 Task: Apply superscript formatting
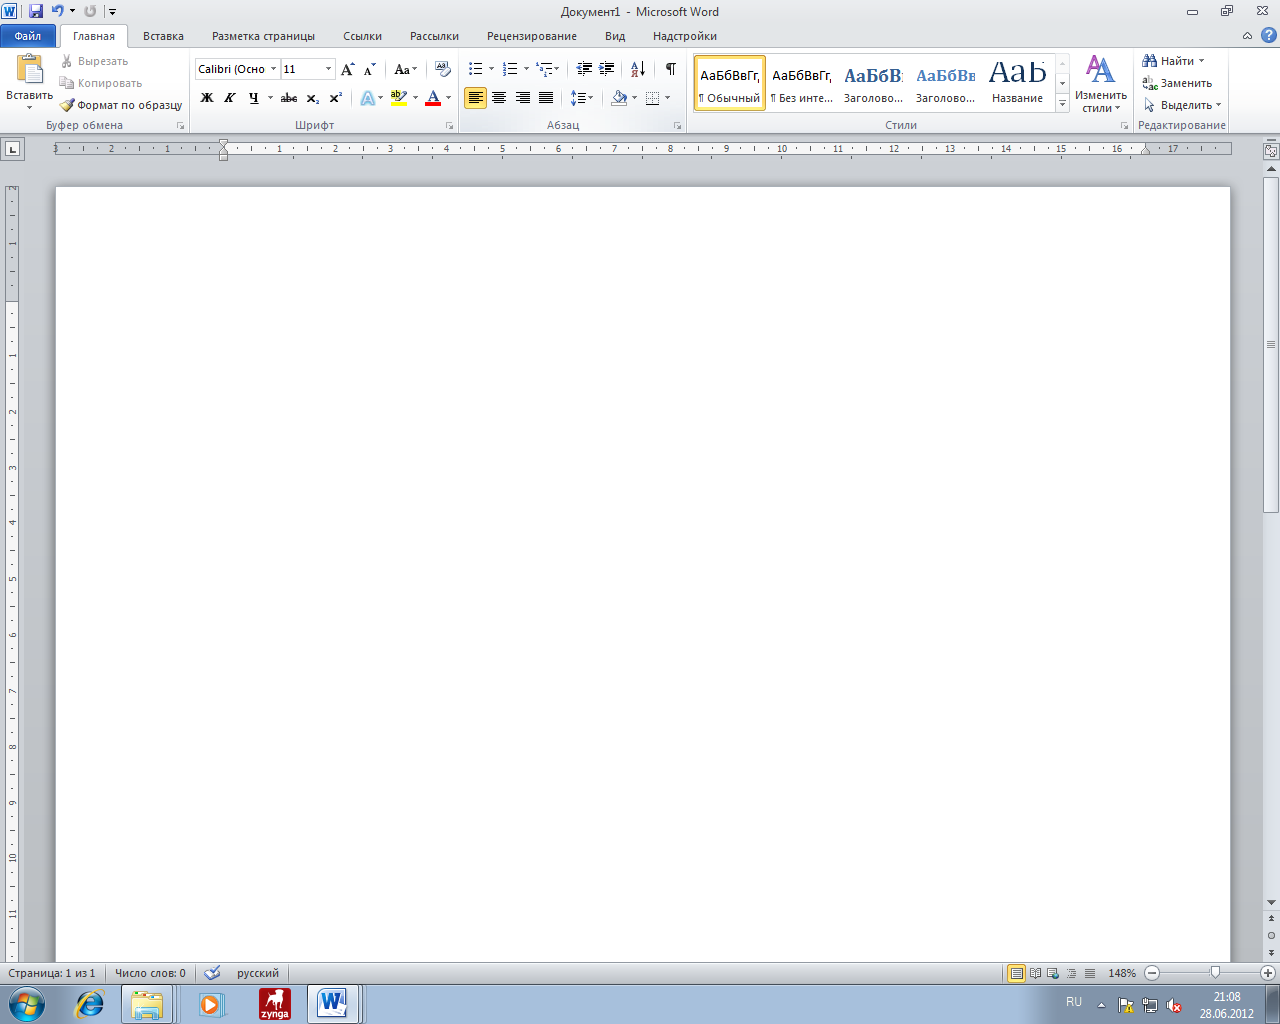[336, 98]
